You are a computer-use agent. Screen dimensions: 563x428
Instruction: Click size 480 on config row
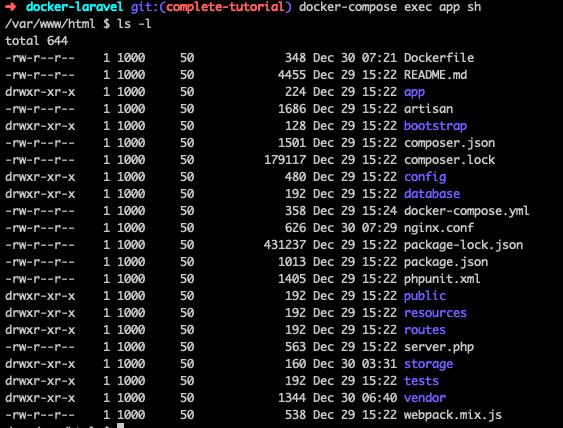pos(296,177)
